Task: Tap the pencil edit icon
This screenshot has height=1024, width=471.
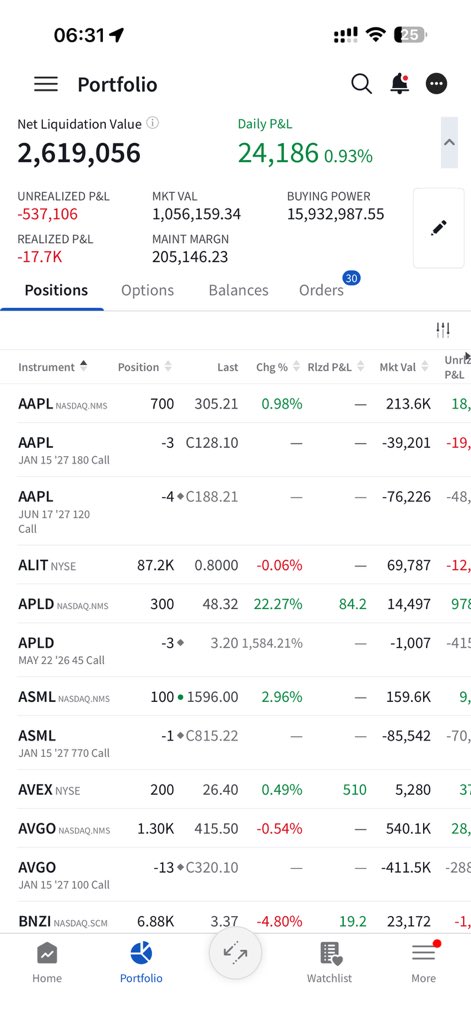Action: [438, 228]
